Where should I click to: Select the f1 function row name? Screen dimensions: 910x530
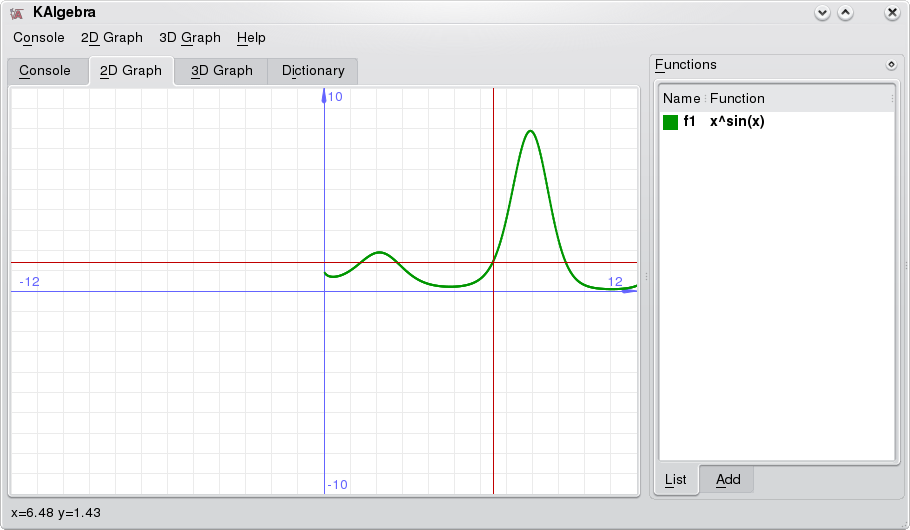tap(689, 121)
